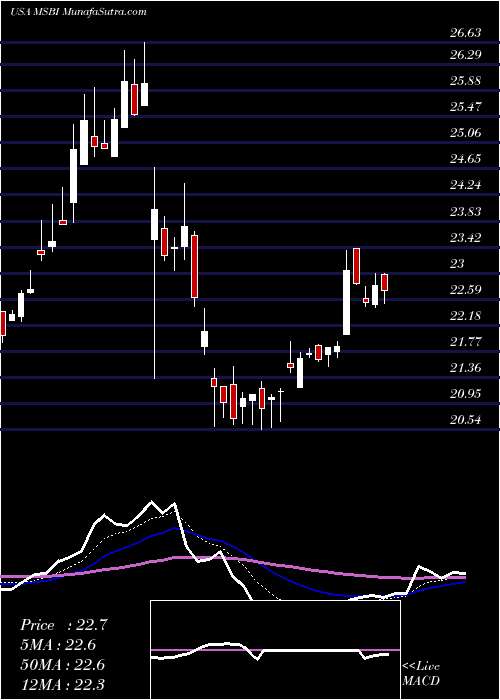Viewport: 500px width, 700px height.
Task: Click the 26.63 price axis label
Action: (x=466, y=33)
